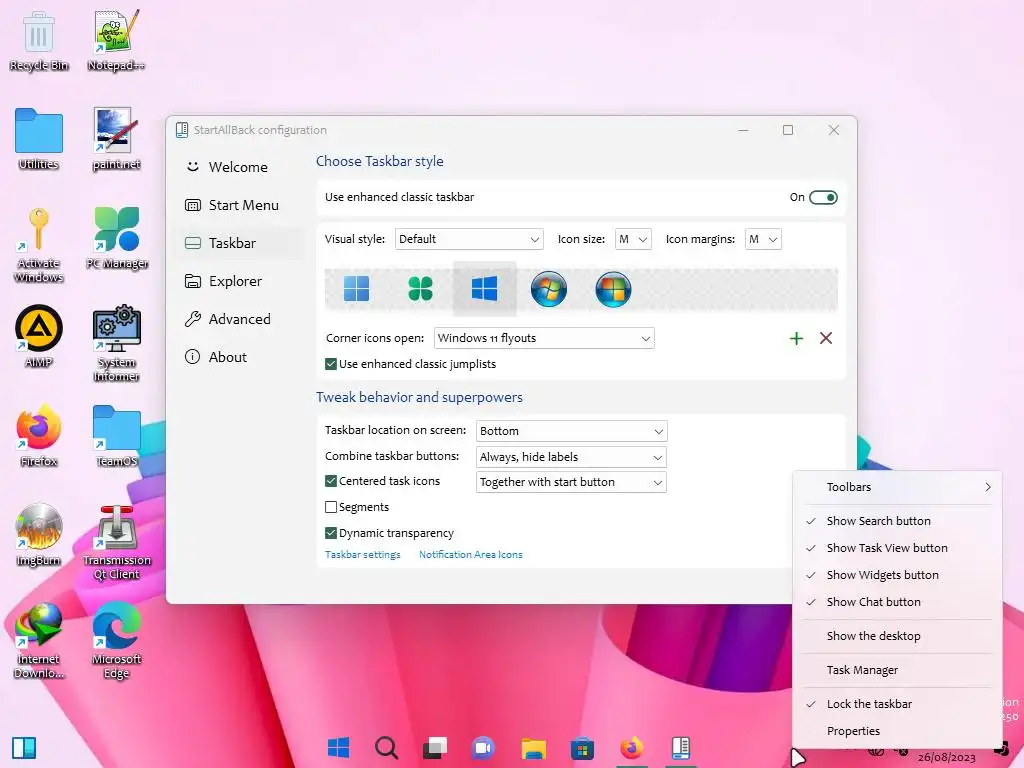Switch to Firefox on taskbar
Viewport: 1024px width, 768px height.
pos(632,748)
